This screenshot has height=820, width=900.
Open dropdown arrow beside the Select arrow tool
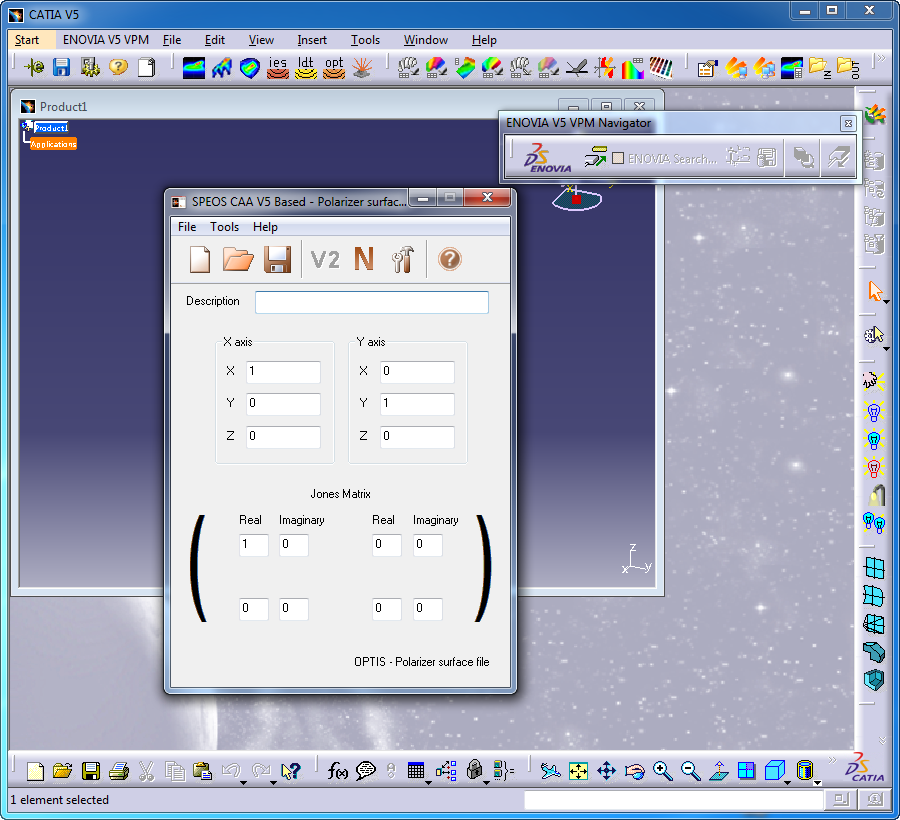point(887,302)
